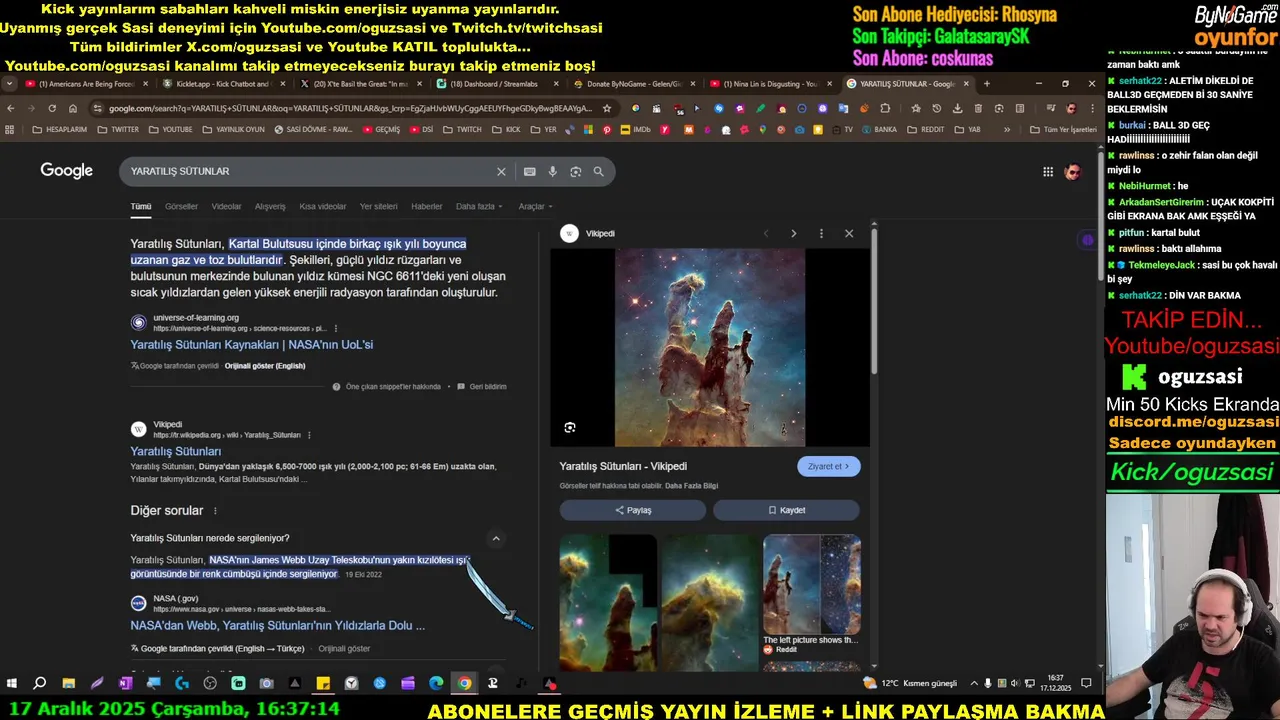The width and height of the screenshot is (1280, 720).
Task: Click the 'Kaydet' save button
Action: click(x=786, y=510)
